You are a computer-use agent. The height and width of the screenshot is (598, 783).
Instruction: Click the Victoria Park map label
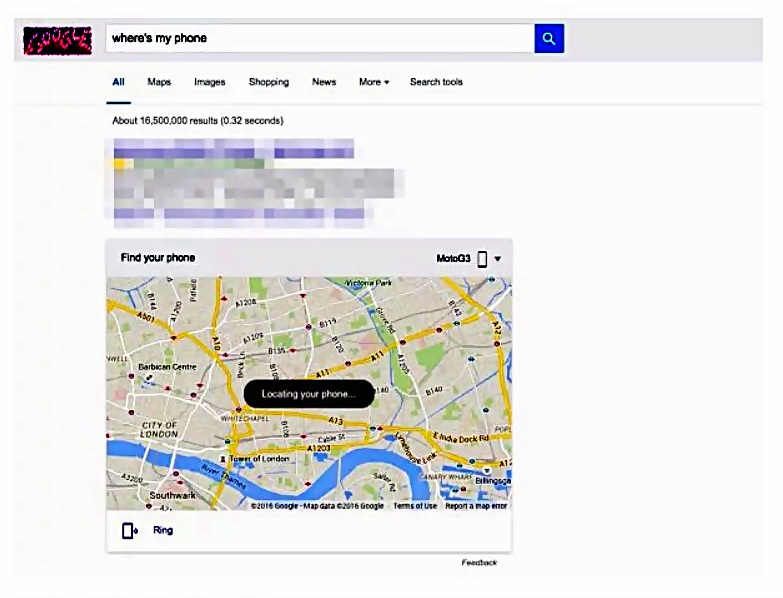point(369,283)
